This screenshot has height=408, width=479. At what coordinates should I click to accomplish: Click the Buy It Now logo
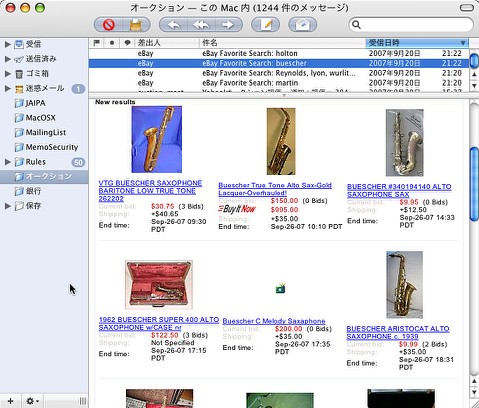[237, 209]
